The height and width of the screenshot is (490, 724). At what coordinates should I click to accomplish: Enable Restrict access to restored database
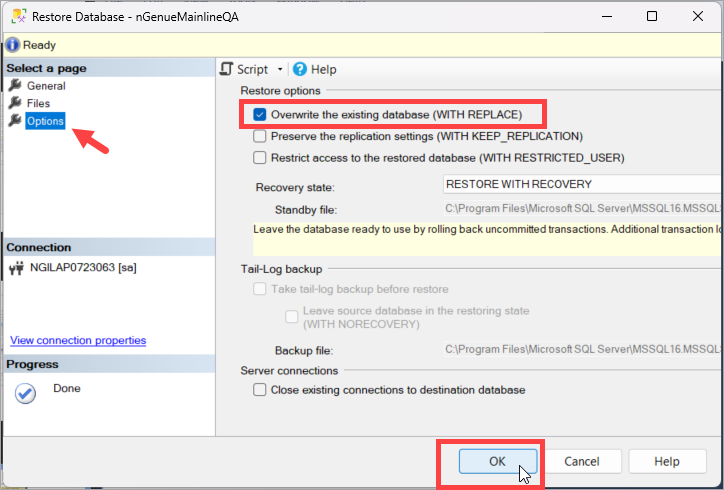tap(259, 158)
